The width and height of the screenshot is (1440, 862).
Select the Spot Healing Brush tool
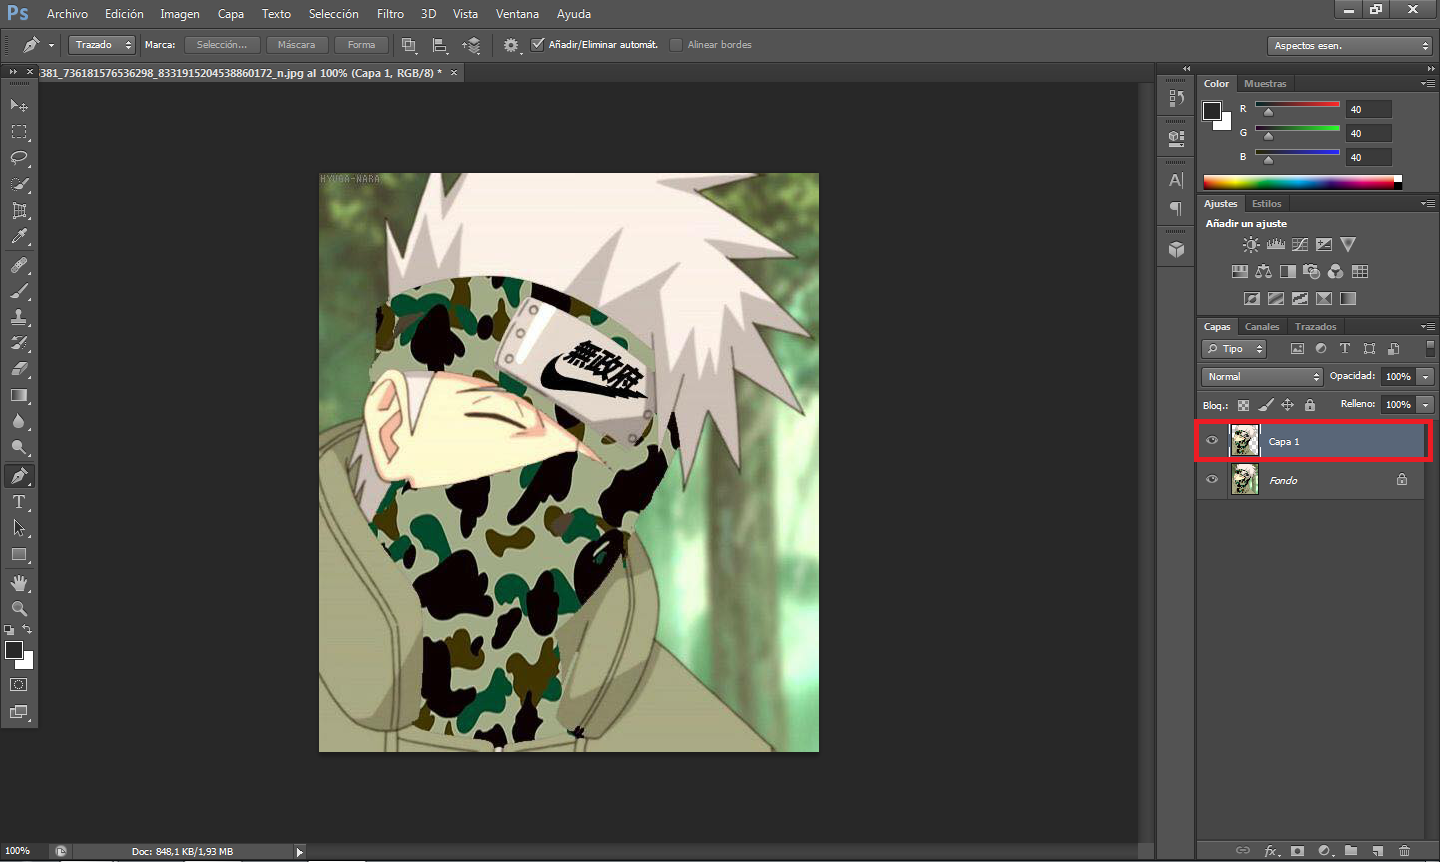tap(19, 266)
